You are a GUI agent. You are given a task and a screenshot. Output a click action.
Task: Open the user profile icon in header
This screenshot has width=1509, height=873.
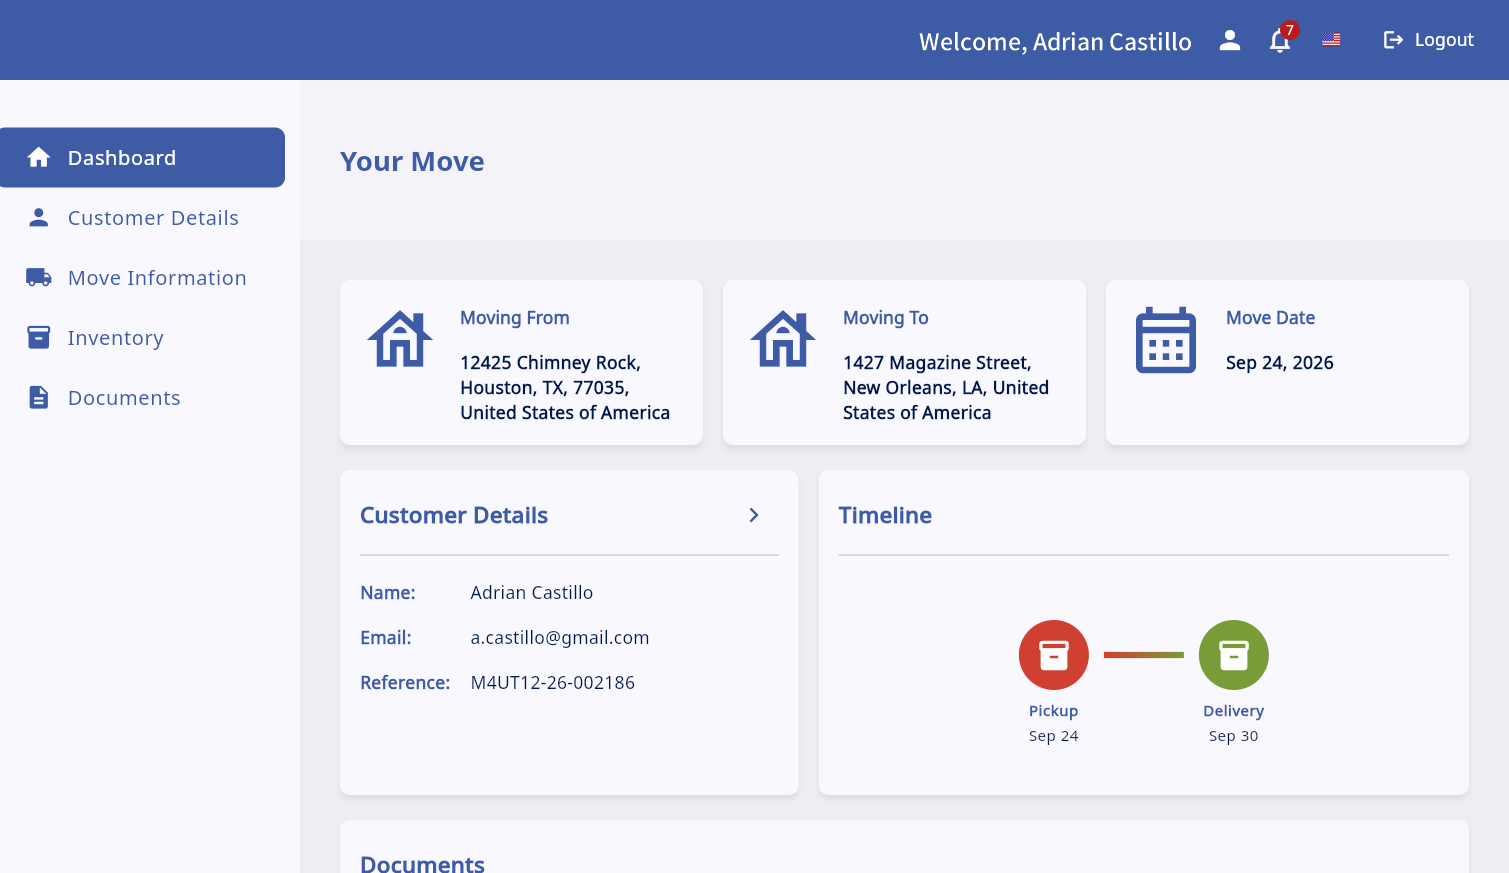[1230, 40]
